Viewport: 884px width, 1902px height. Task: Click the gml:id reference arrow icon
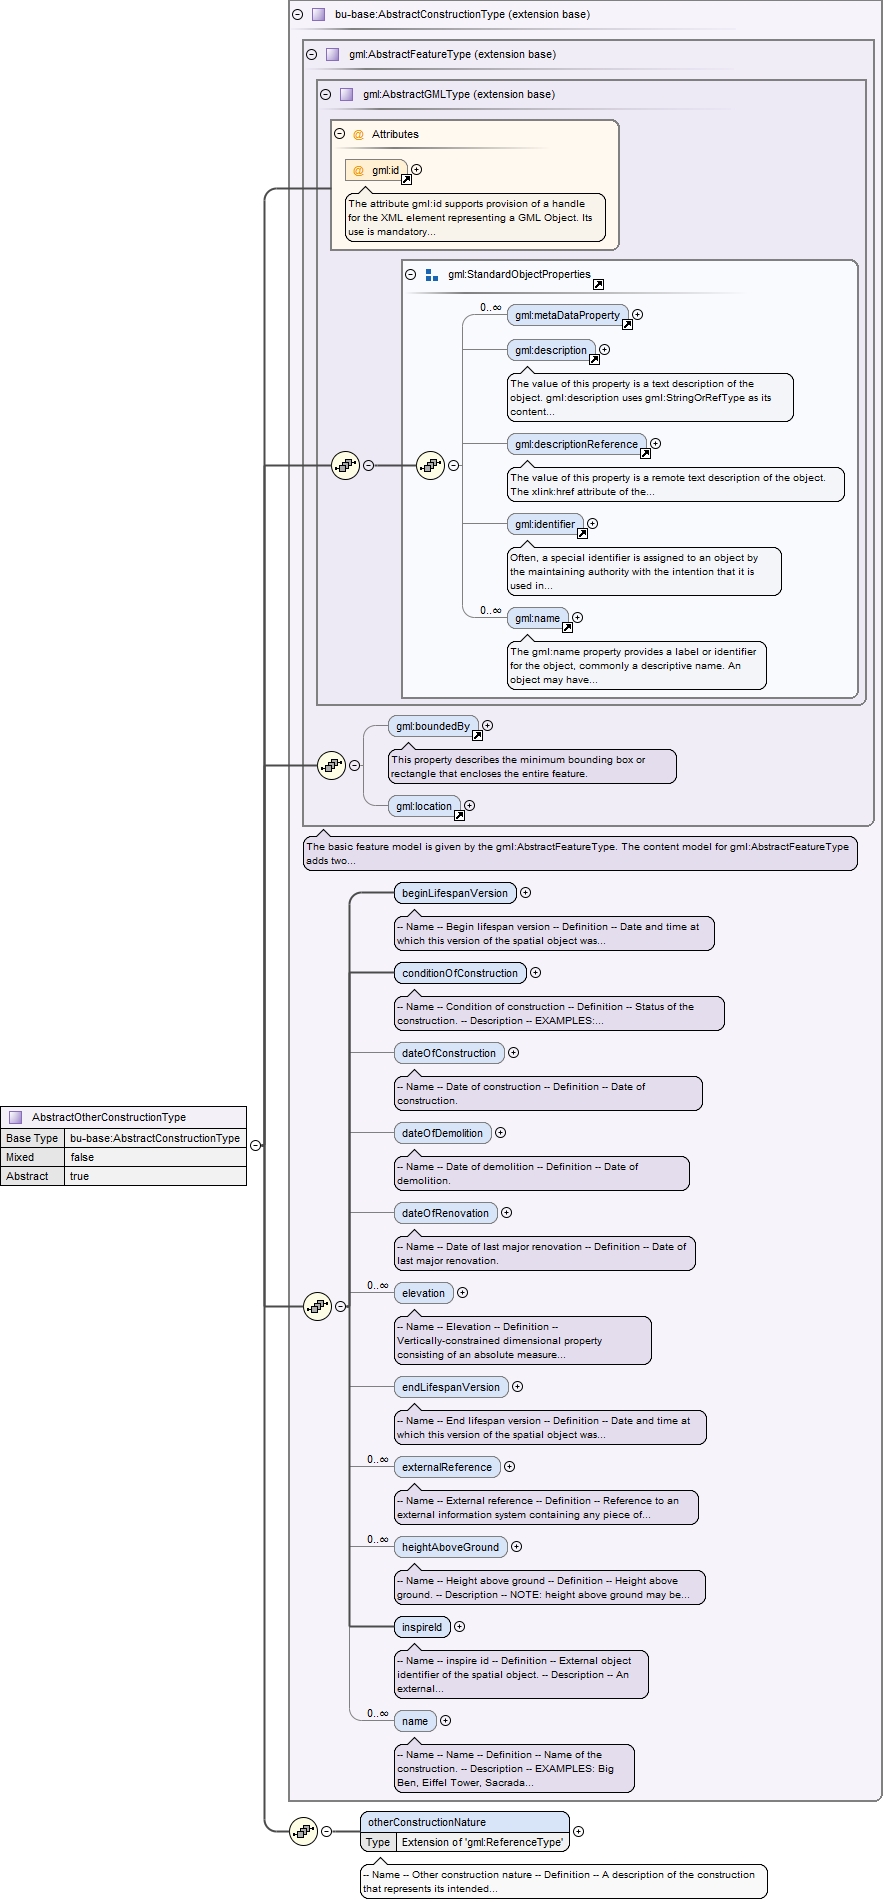click(x=406, y=180)
